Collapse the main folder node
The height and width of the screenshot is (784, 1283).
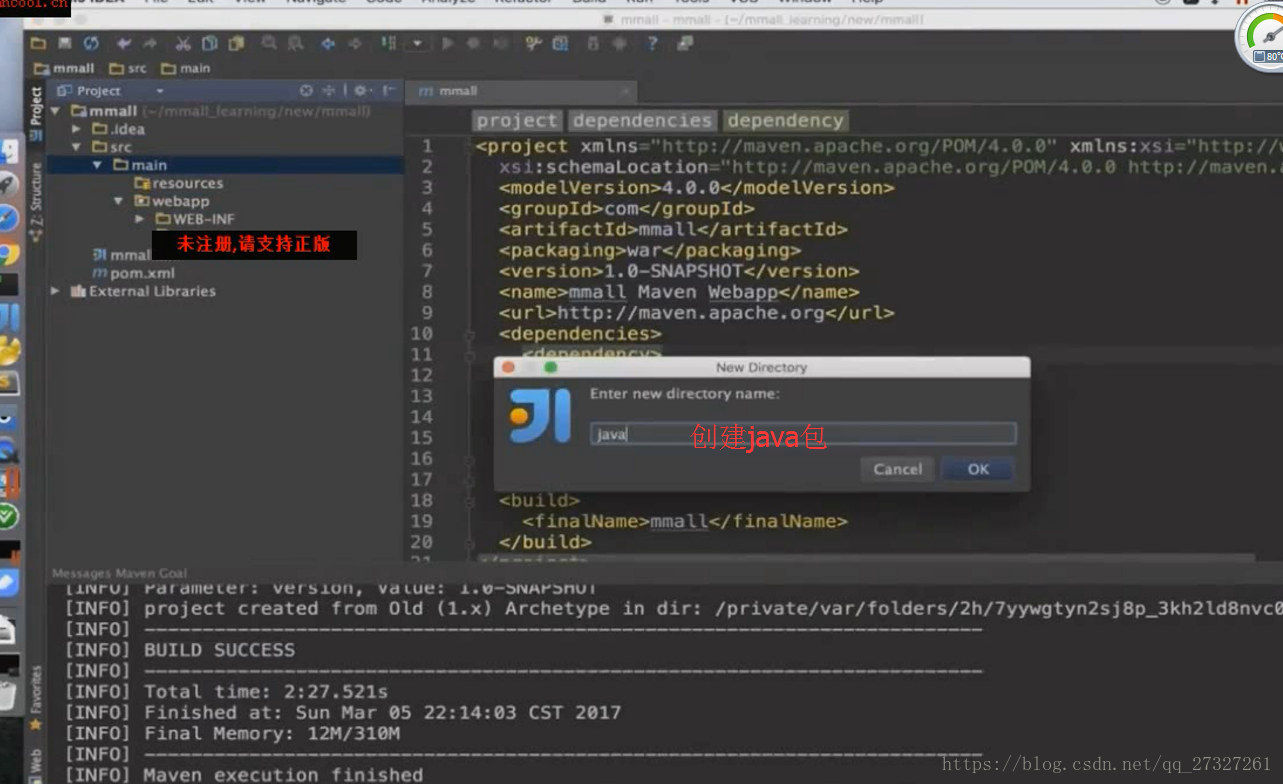point(97,165)
